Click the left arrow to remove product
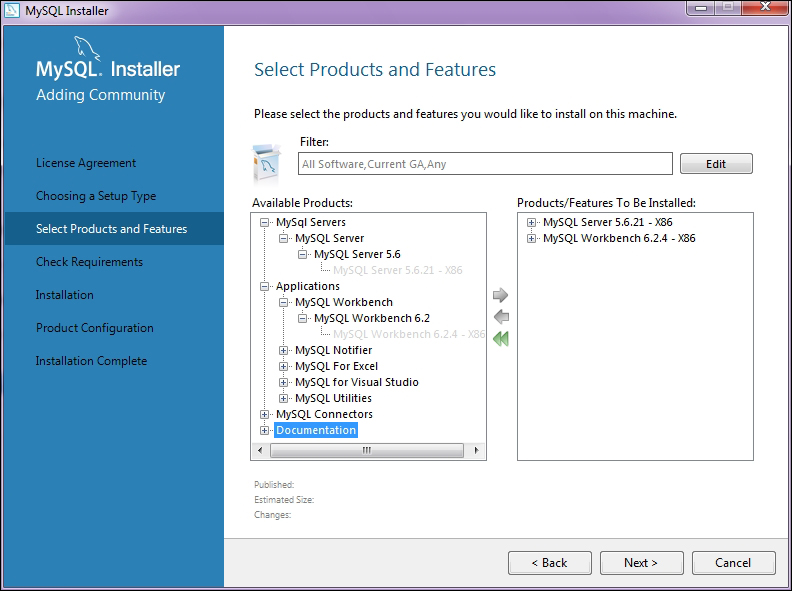This screenshot has height=591, width=792. pyautogui.click(x=501, y=317)
